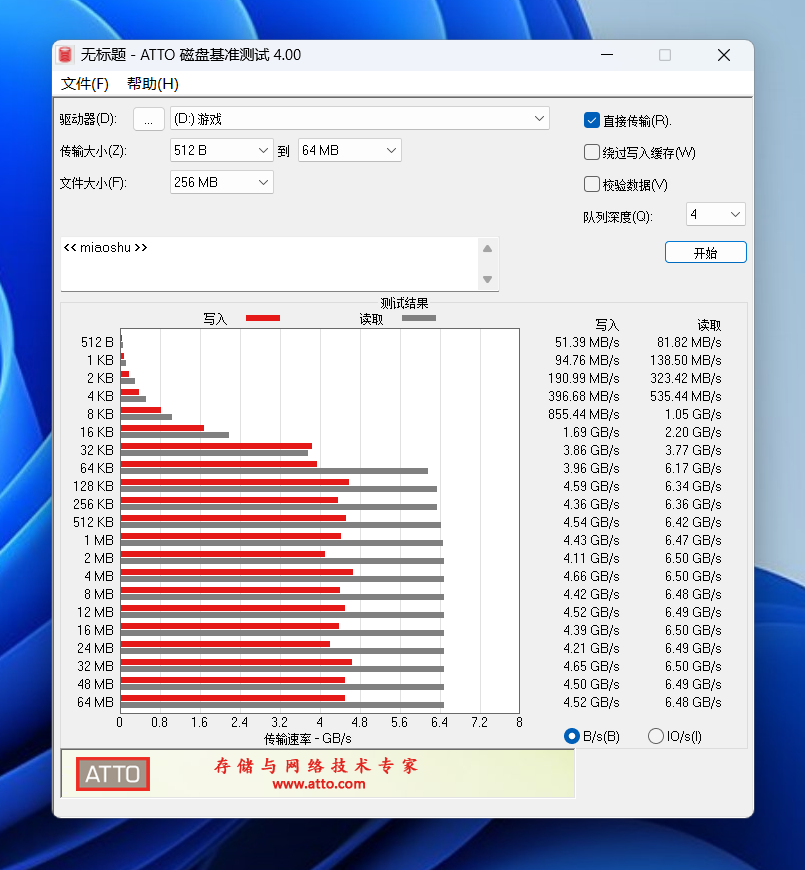Viewport: 805px width, 870px height.
Task: Expand the 驱动器 (D:) 游戏 dropdown
Action: click(x=360, y=119)
